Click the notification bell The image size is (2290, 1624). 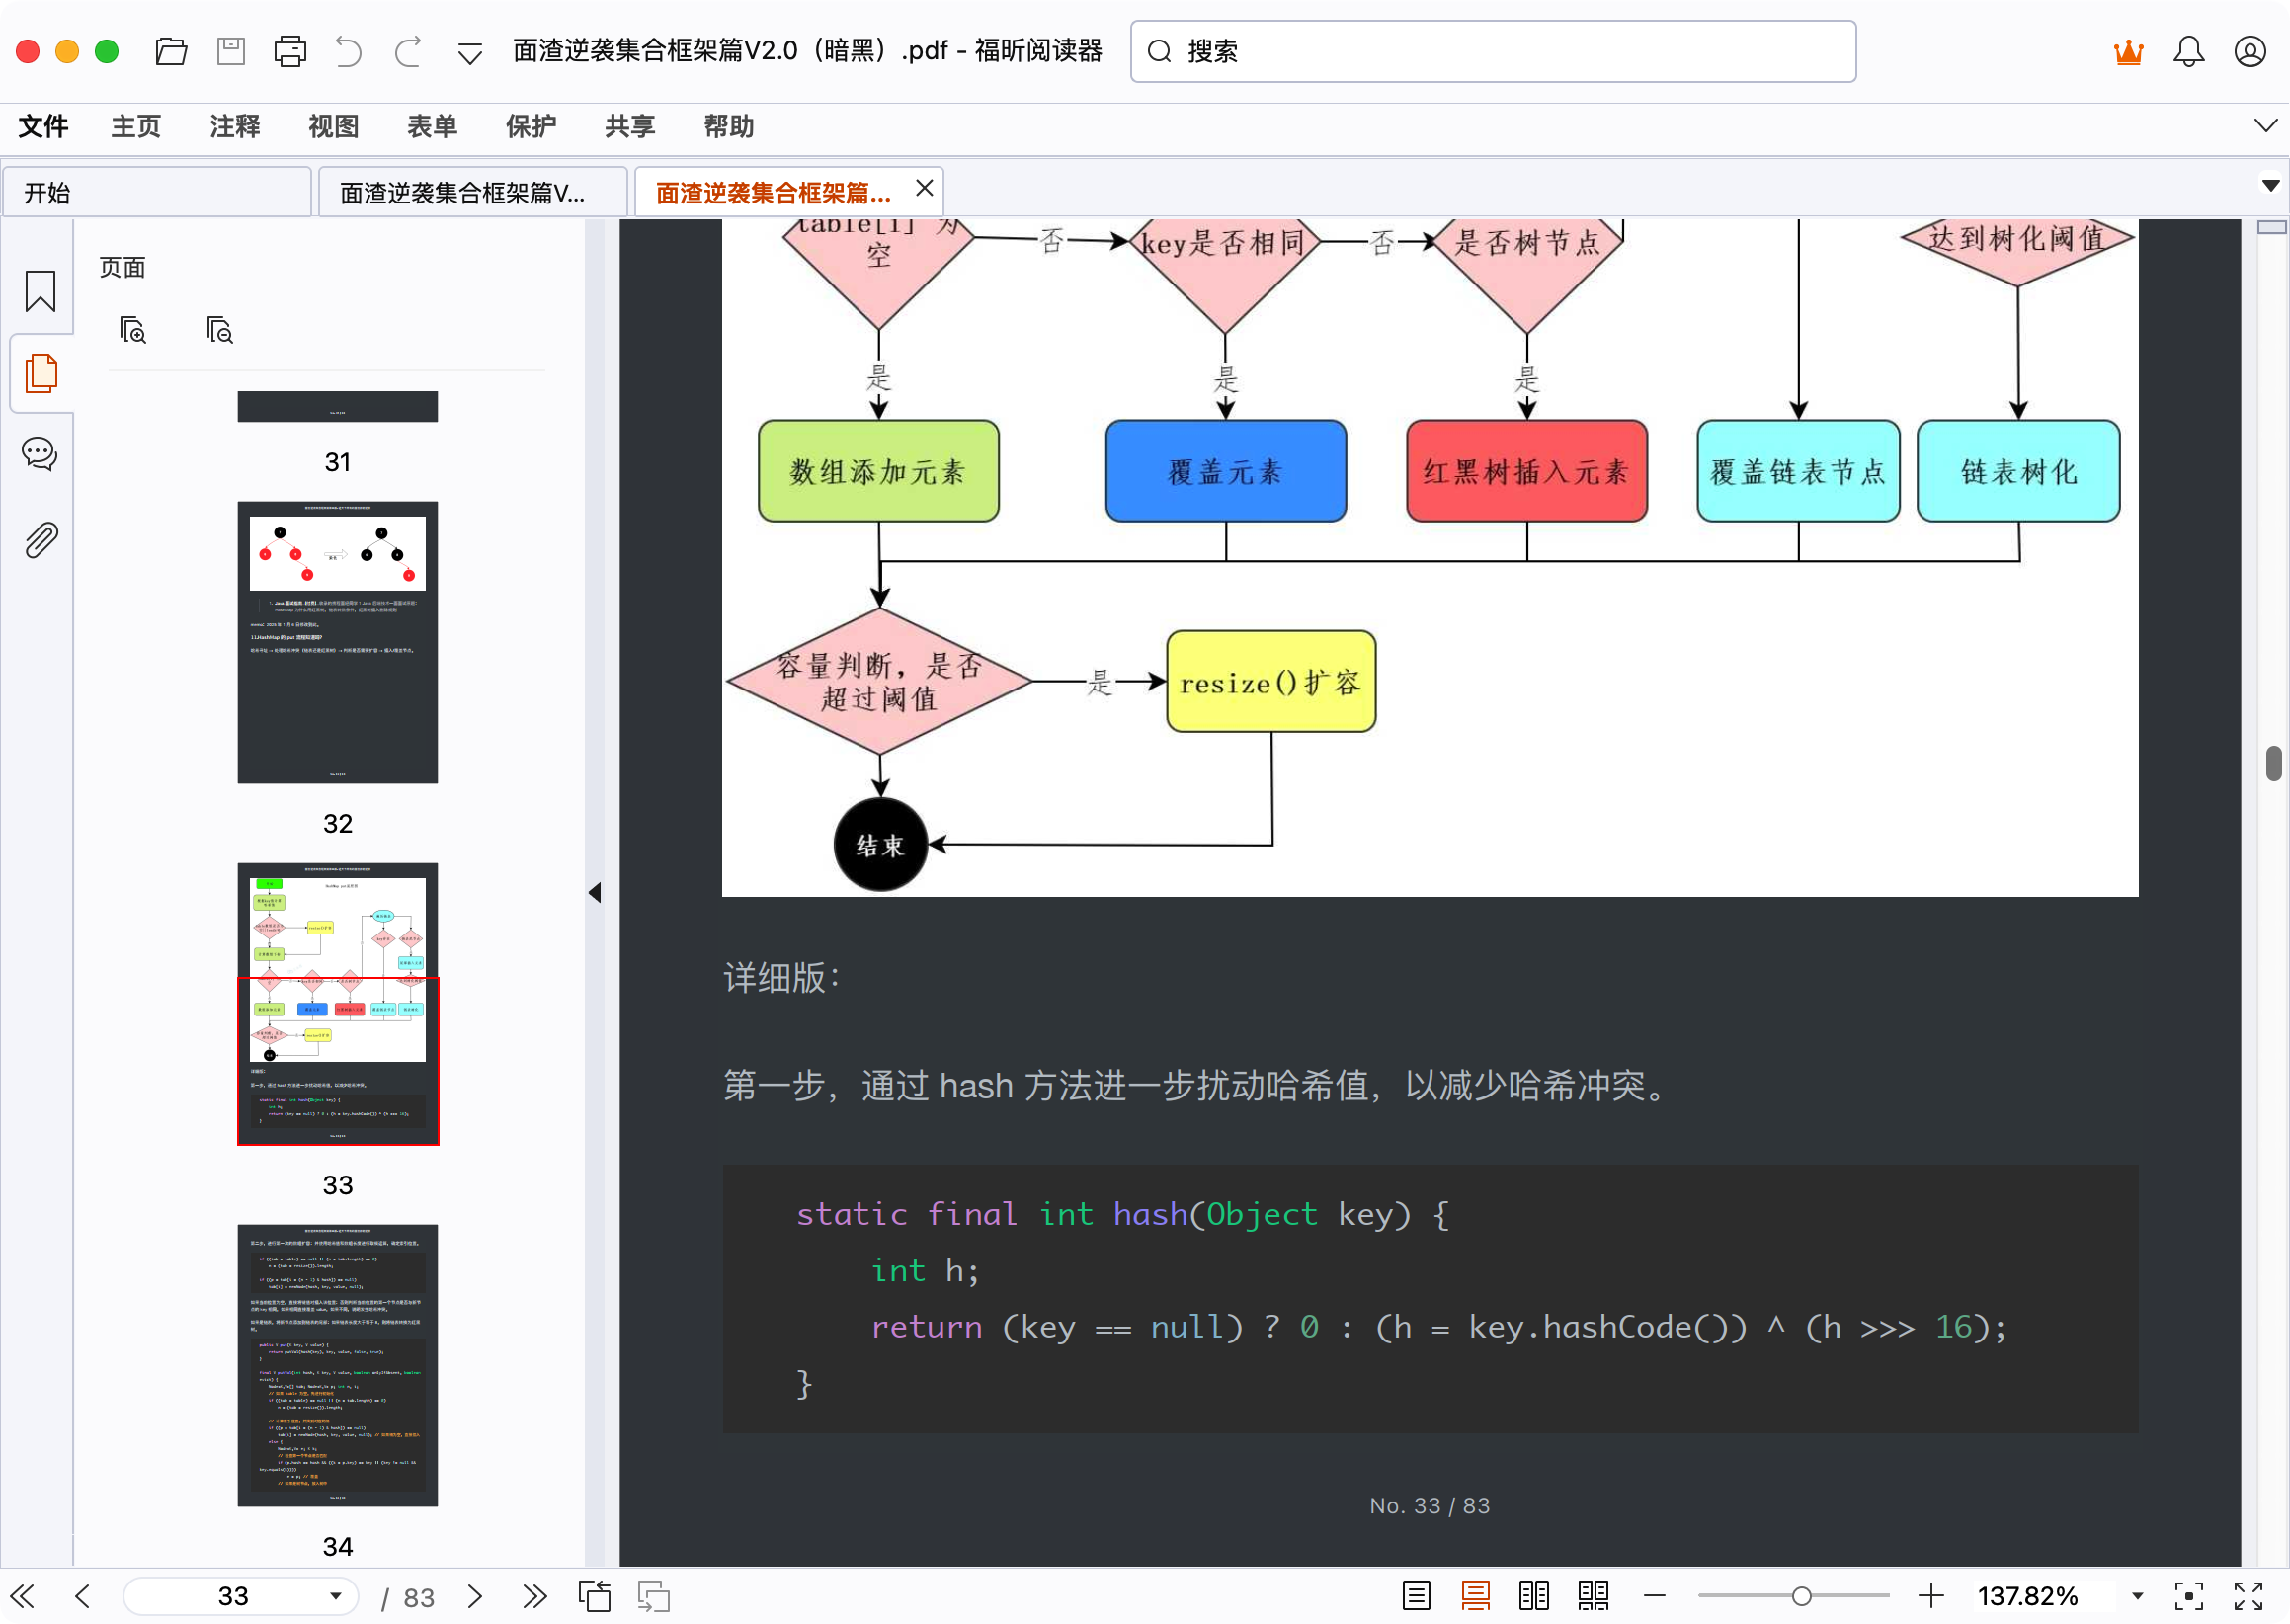coord(2189,51)
